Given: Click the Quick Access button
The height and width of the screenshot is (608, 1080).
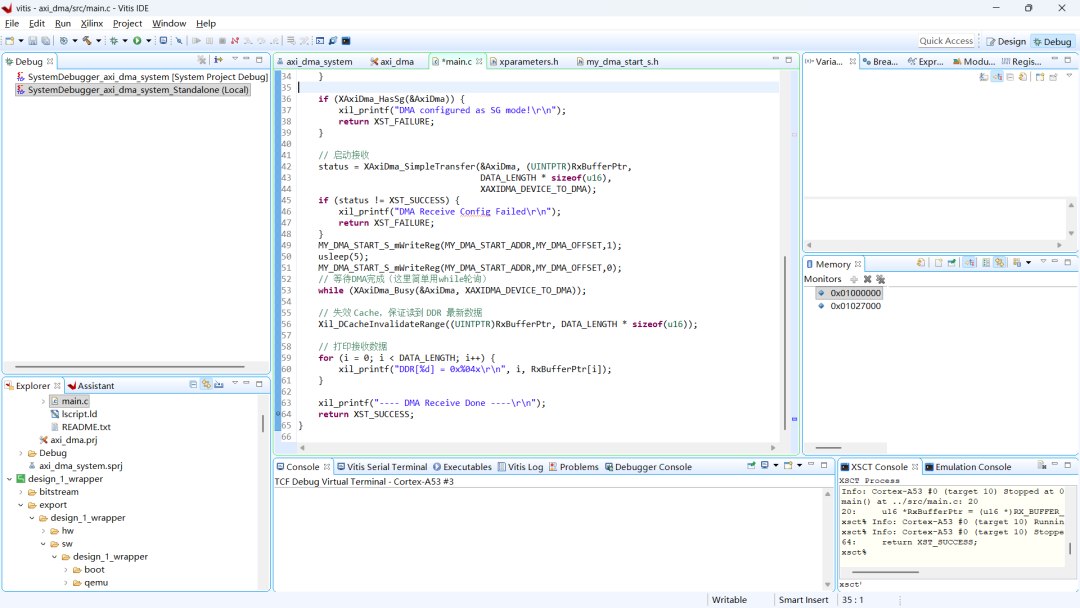Looking at the screenshot, I should [945, 41].
